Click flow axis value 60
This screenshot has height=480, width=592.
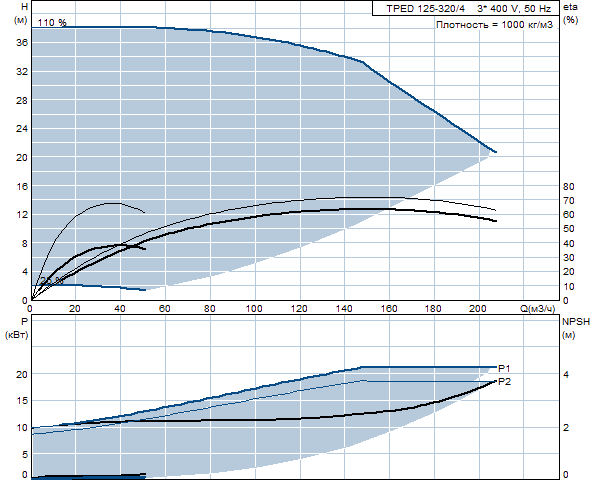point(165,309)
